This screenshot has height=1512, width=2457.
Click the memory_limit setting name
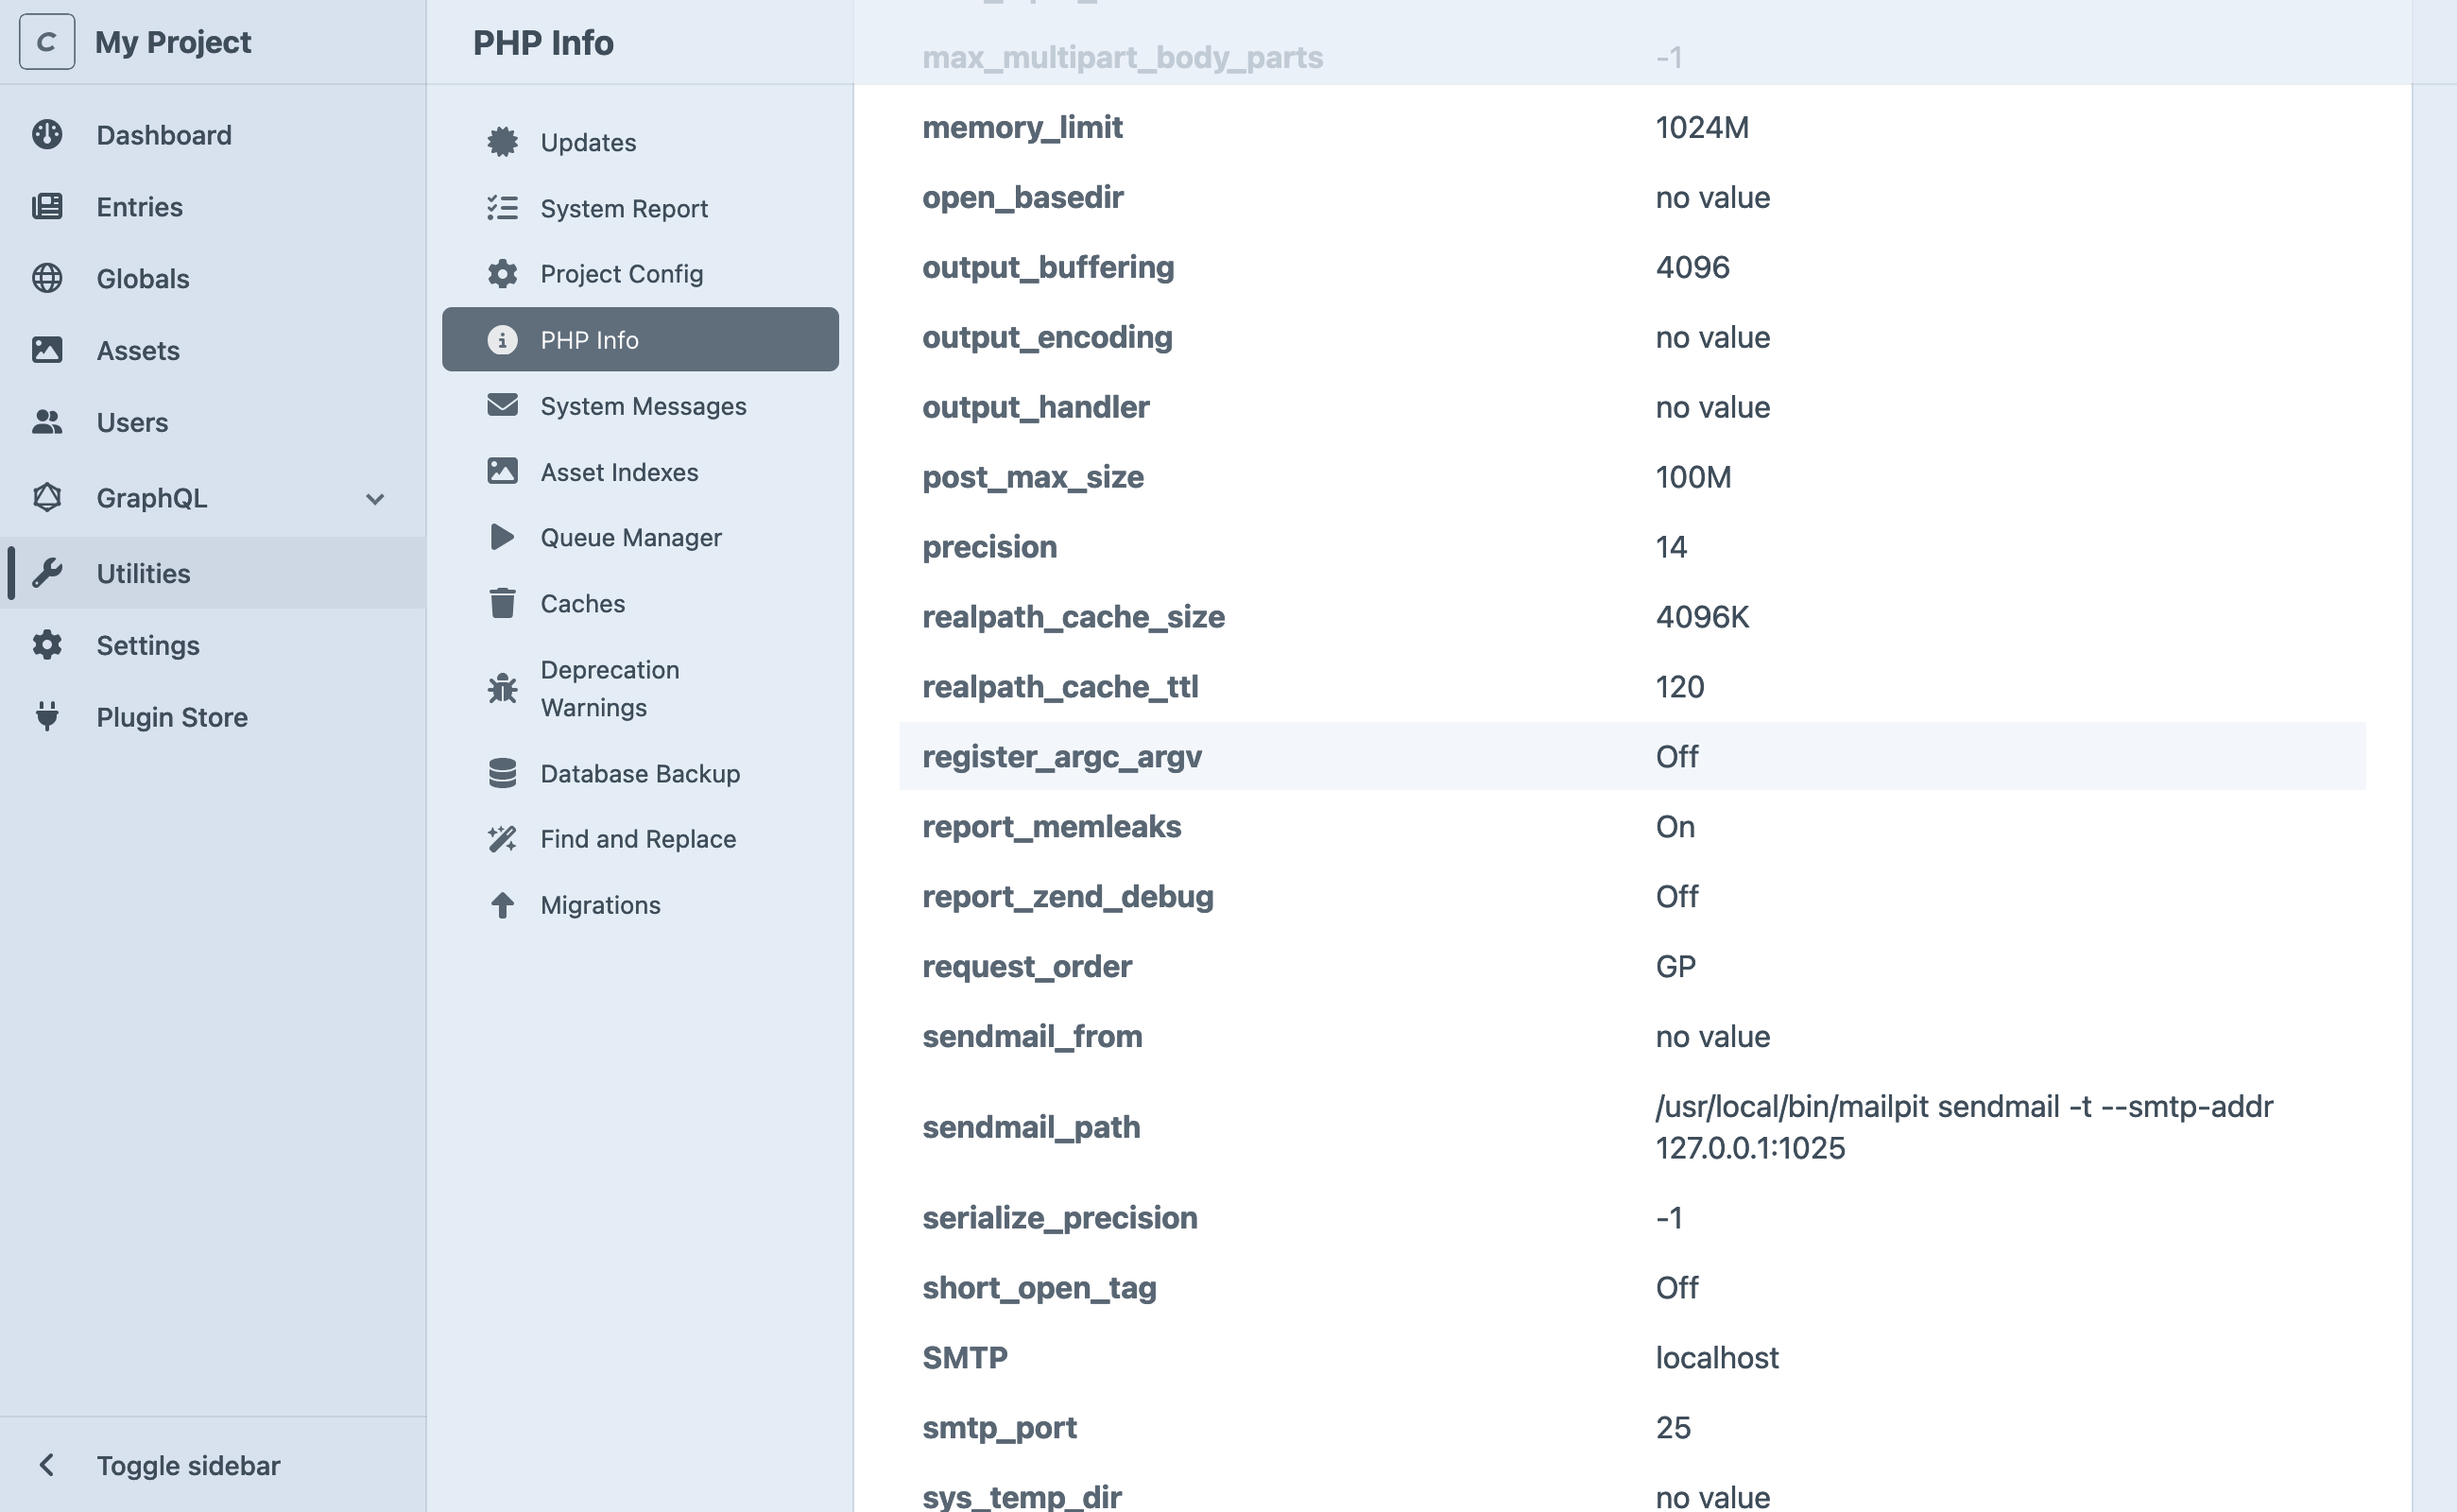1022,127
